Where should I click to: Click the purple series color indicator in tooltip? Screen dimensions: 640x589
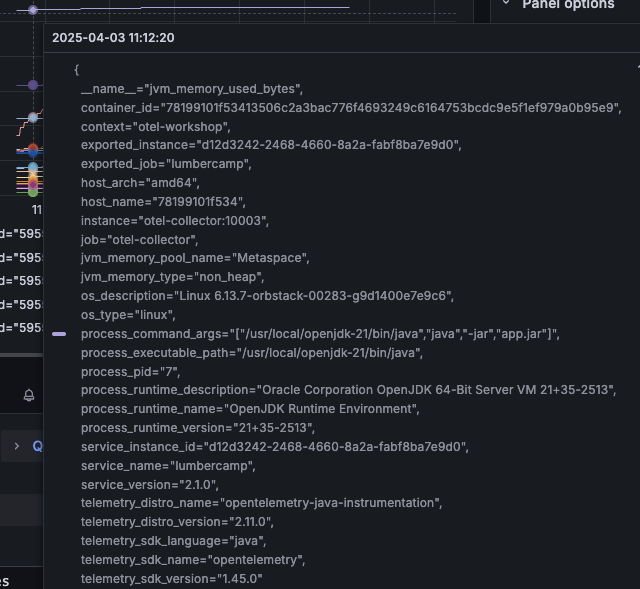point(59,334)
